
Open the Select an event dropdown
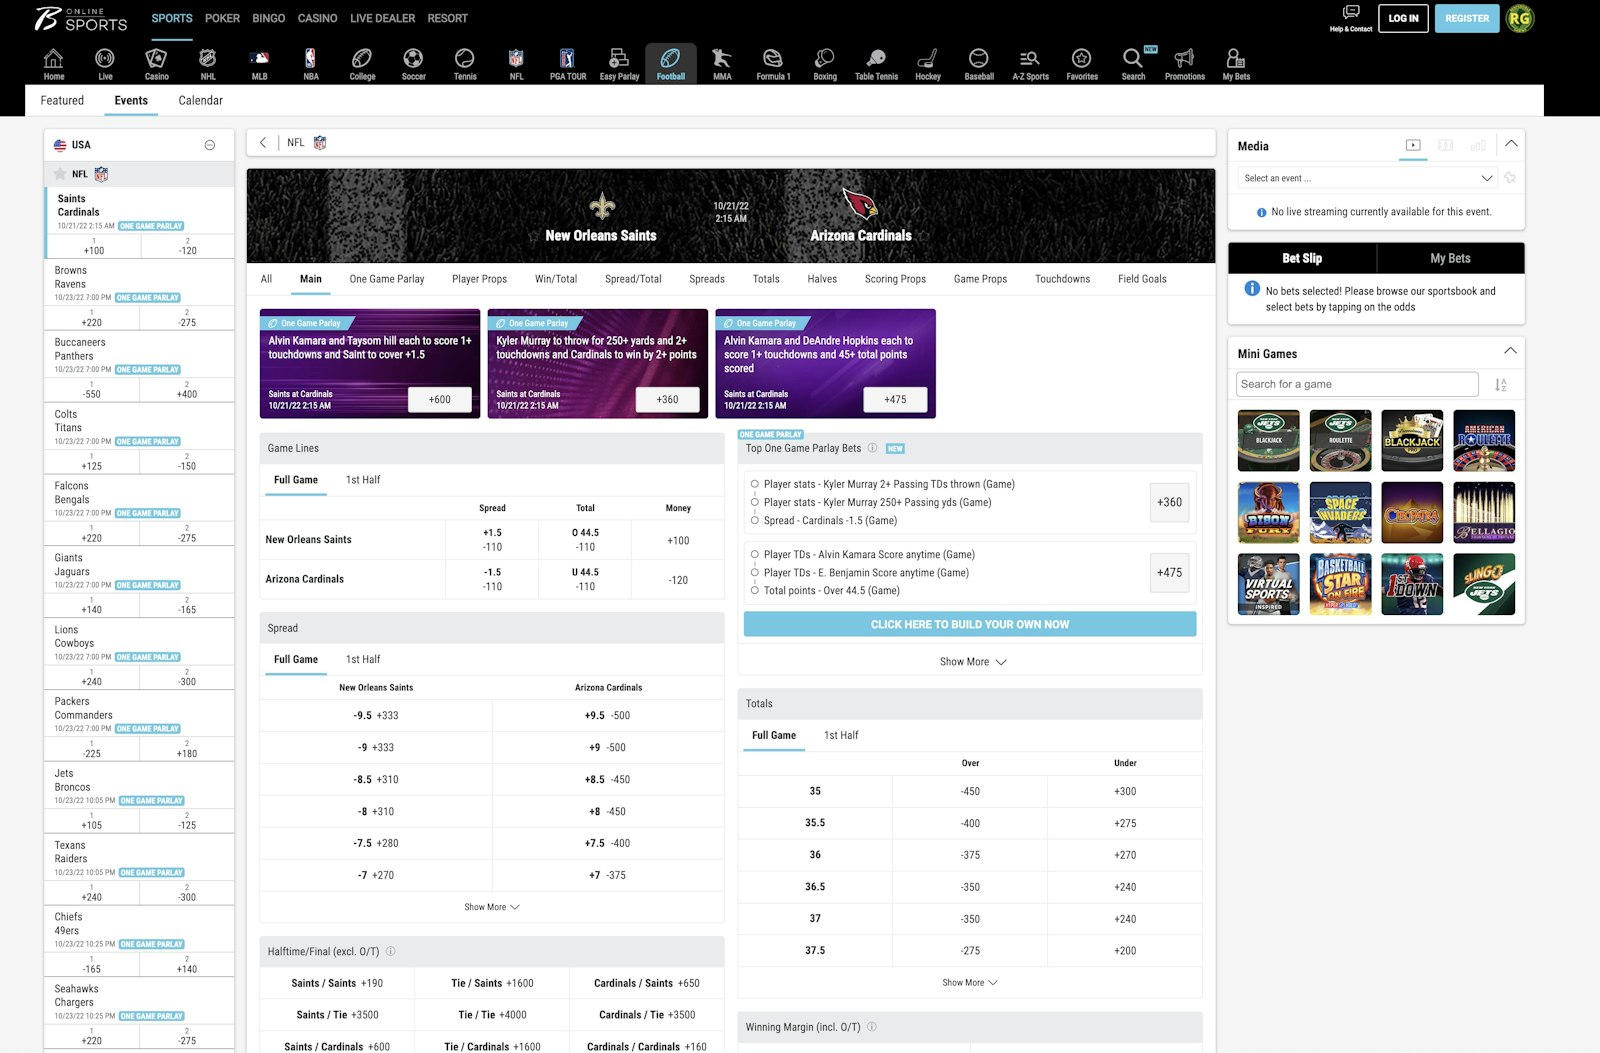click(x=1367, y=177)
